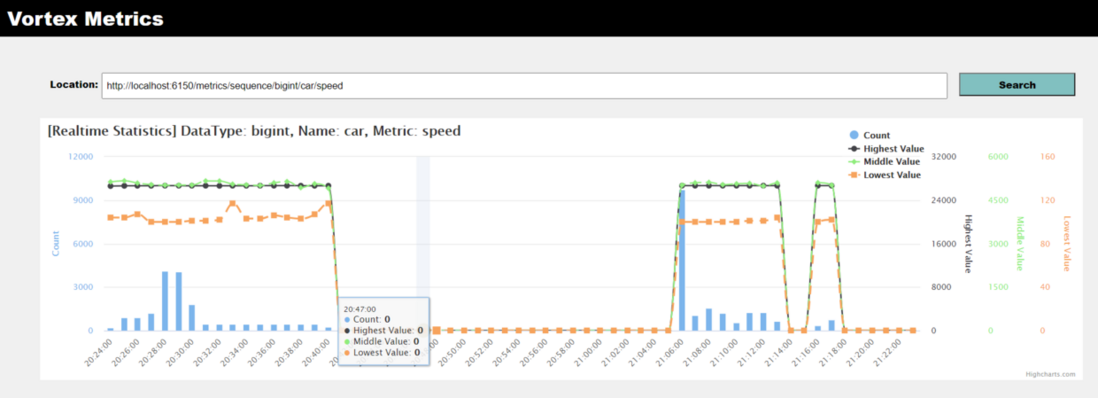
Task: Click the Count bar at 20:28:00
Action: tap(165, 301)
